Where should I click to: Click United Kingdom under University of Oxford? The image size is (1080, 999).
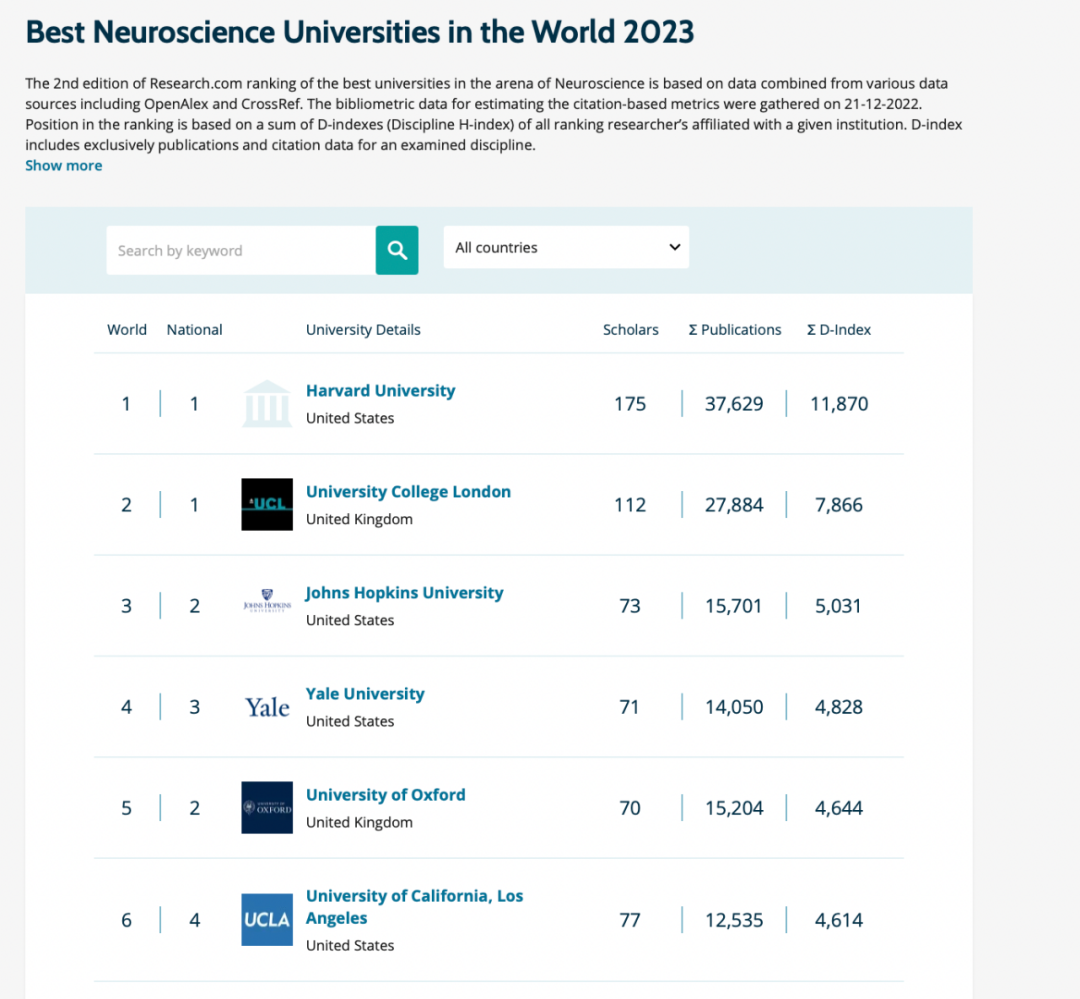click(x=360, y=823)
